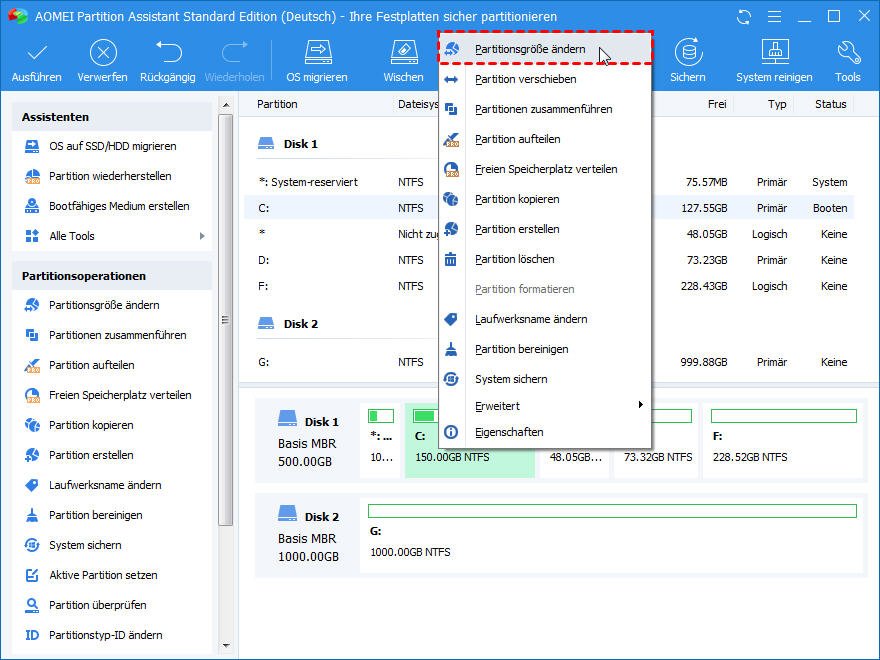
Task: Click the Verwerfen toolbar icon
Action: (103, 53)
